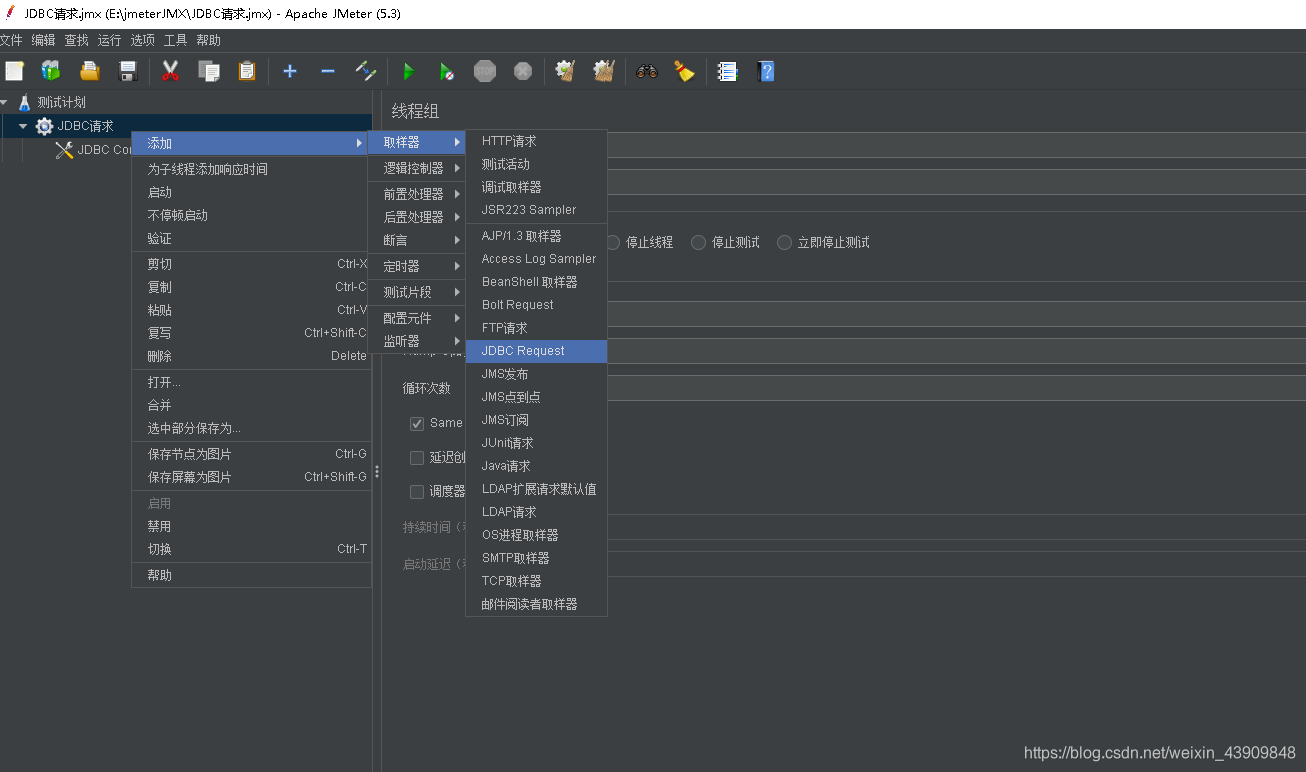
Task: Choose HTTP请求 sampler
Action: [536, 141]
